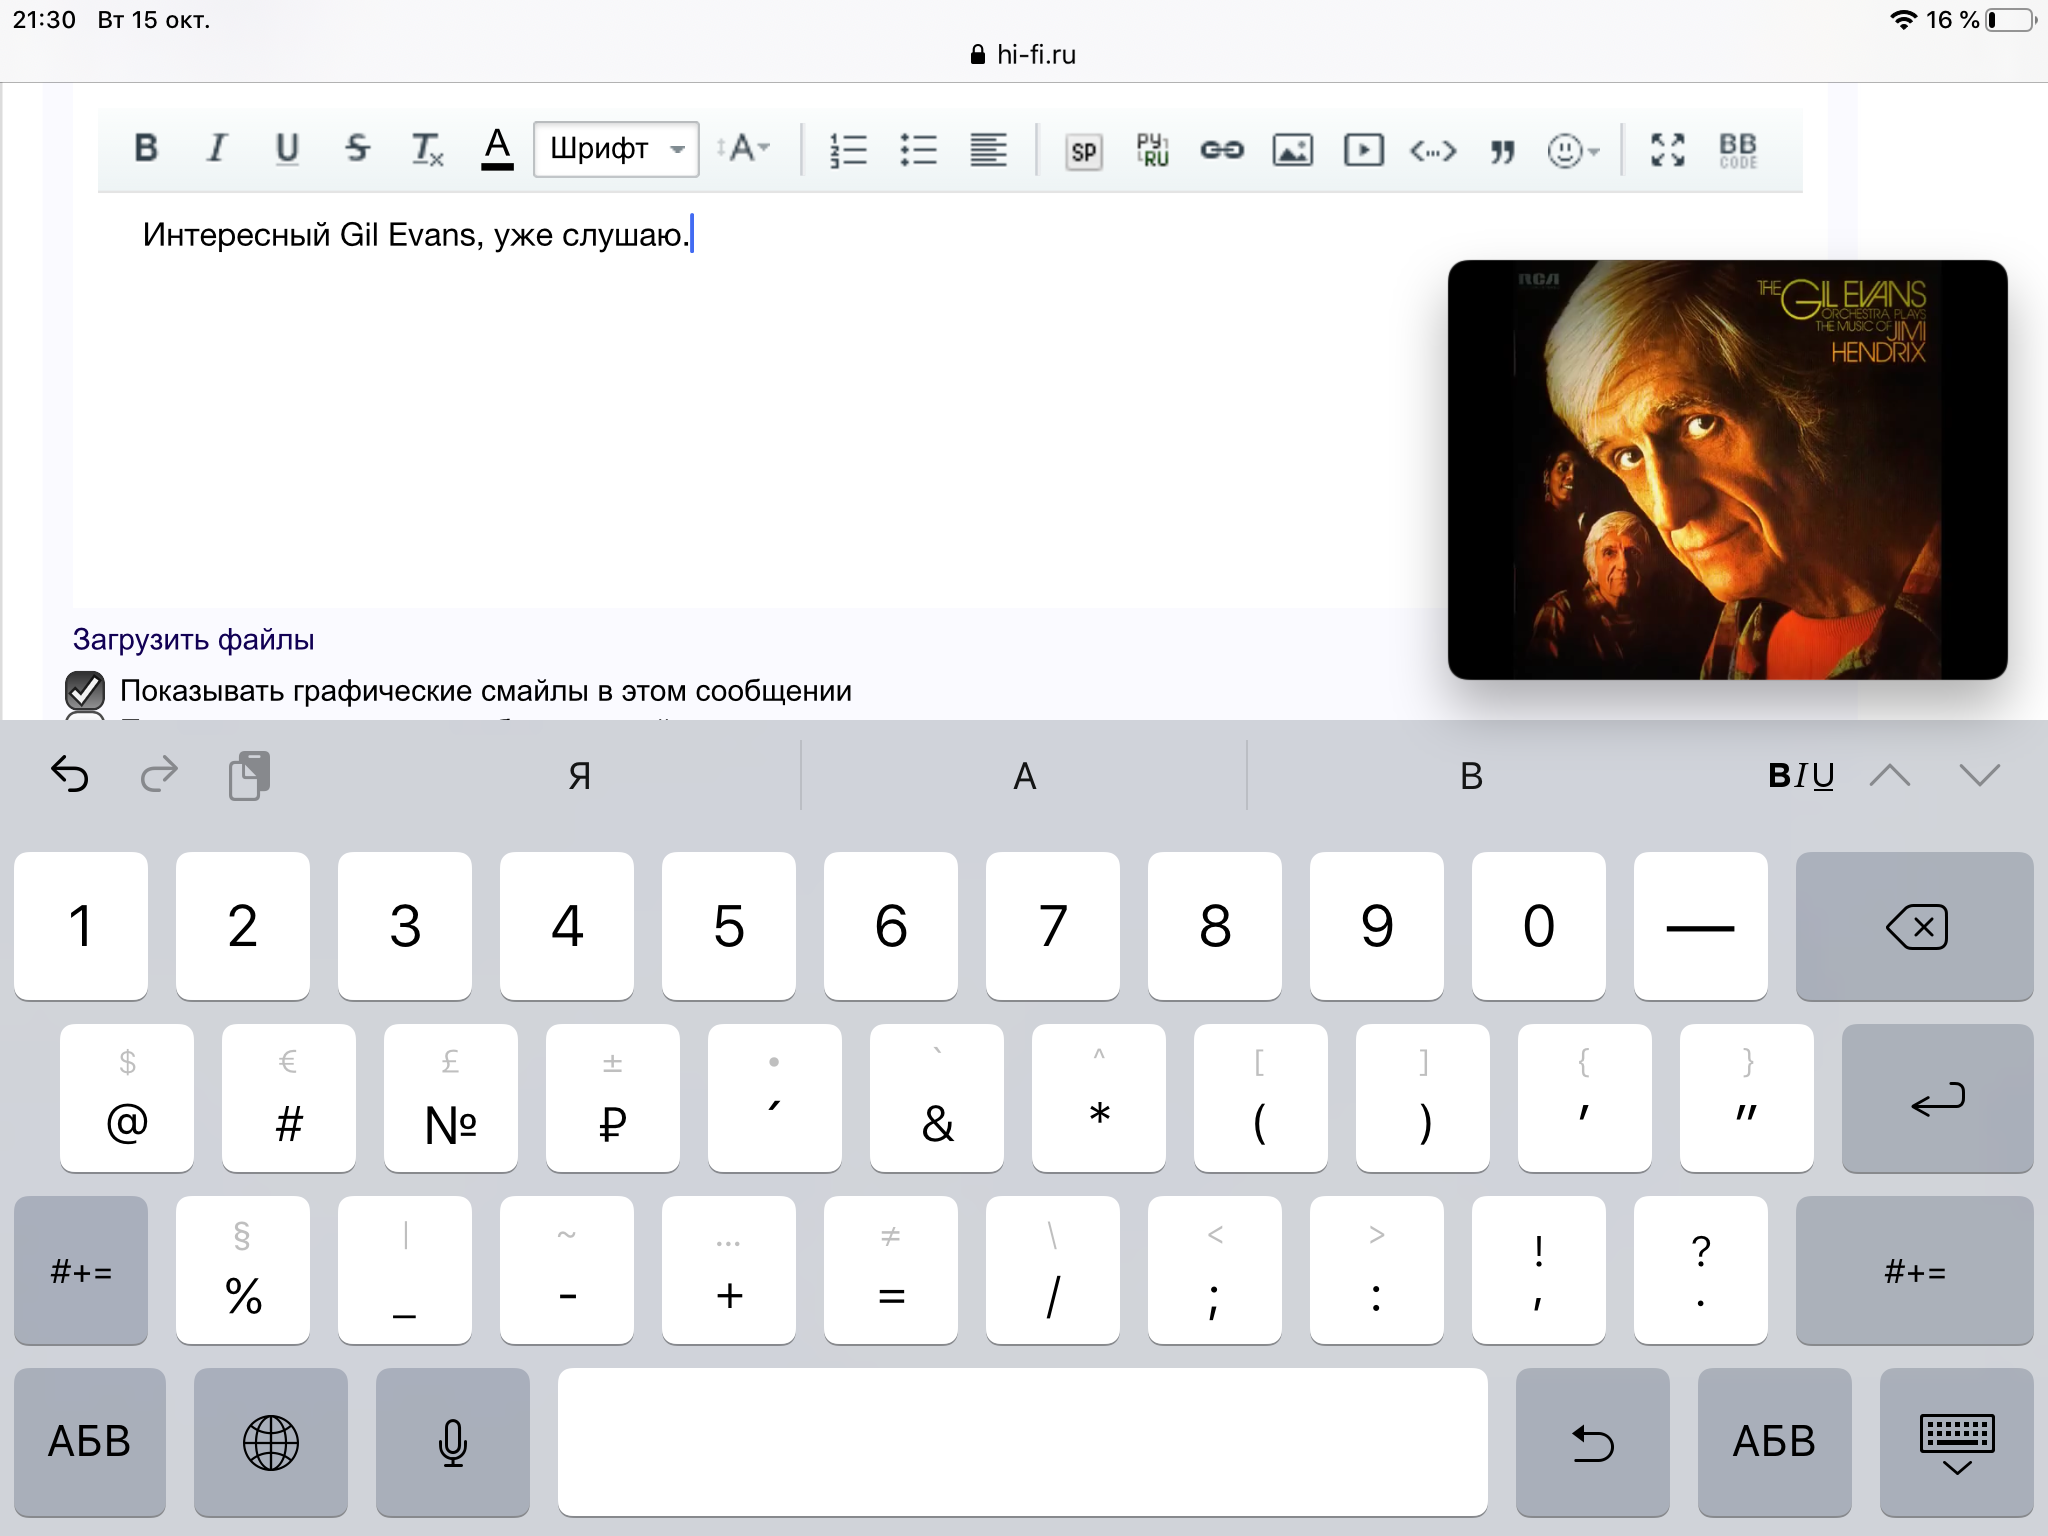Click the remove formatting icon

tap(428, 150)
